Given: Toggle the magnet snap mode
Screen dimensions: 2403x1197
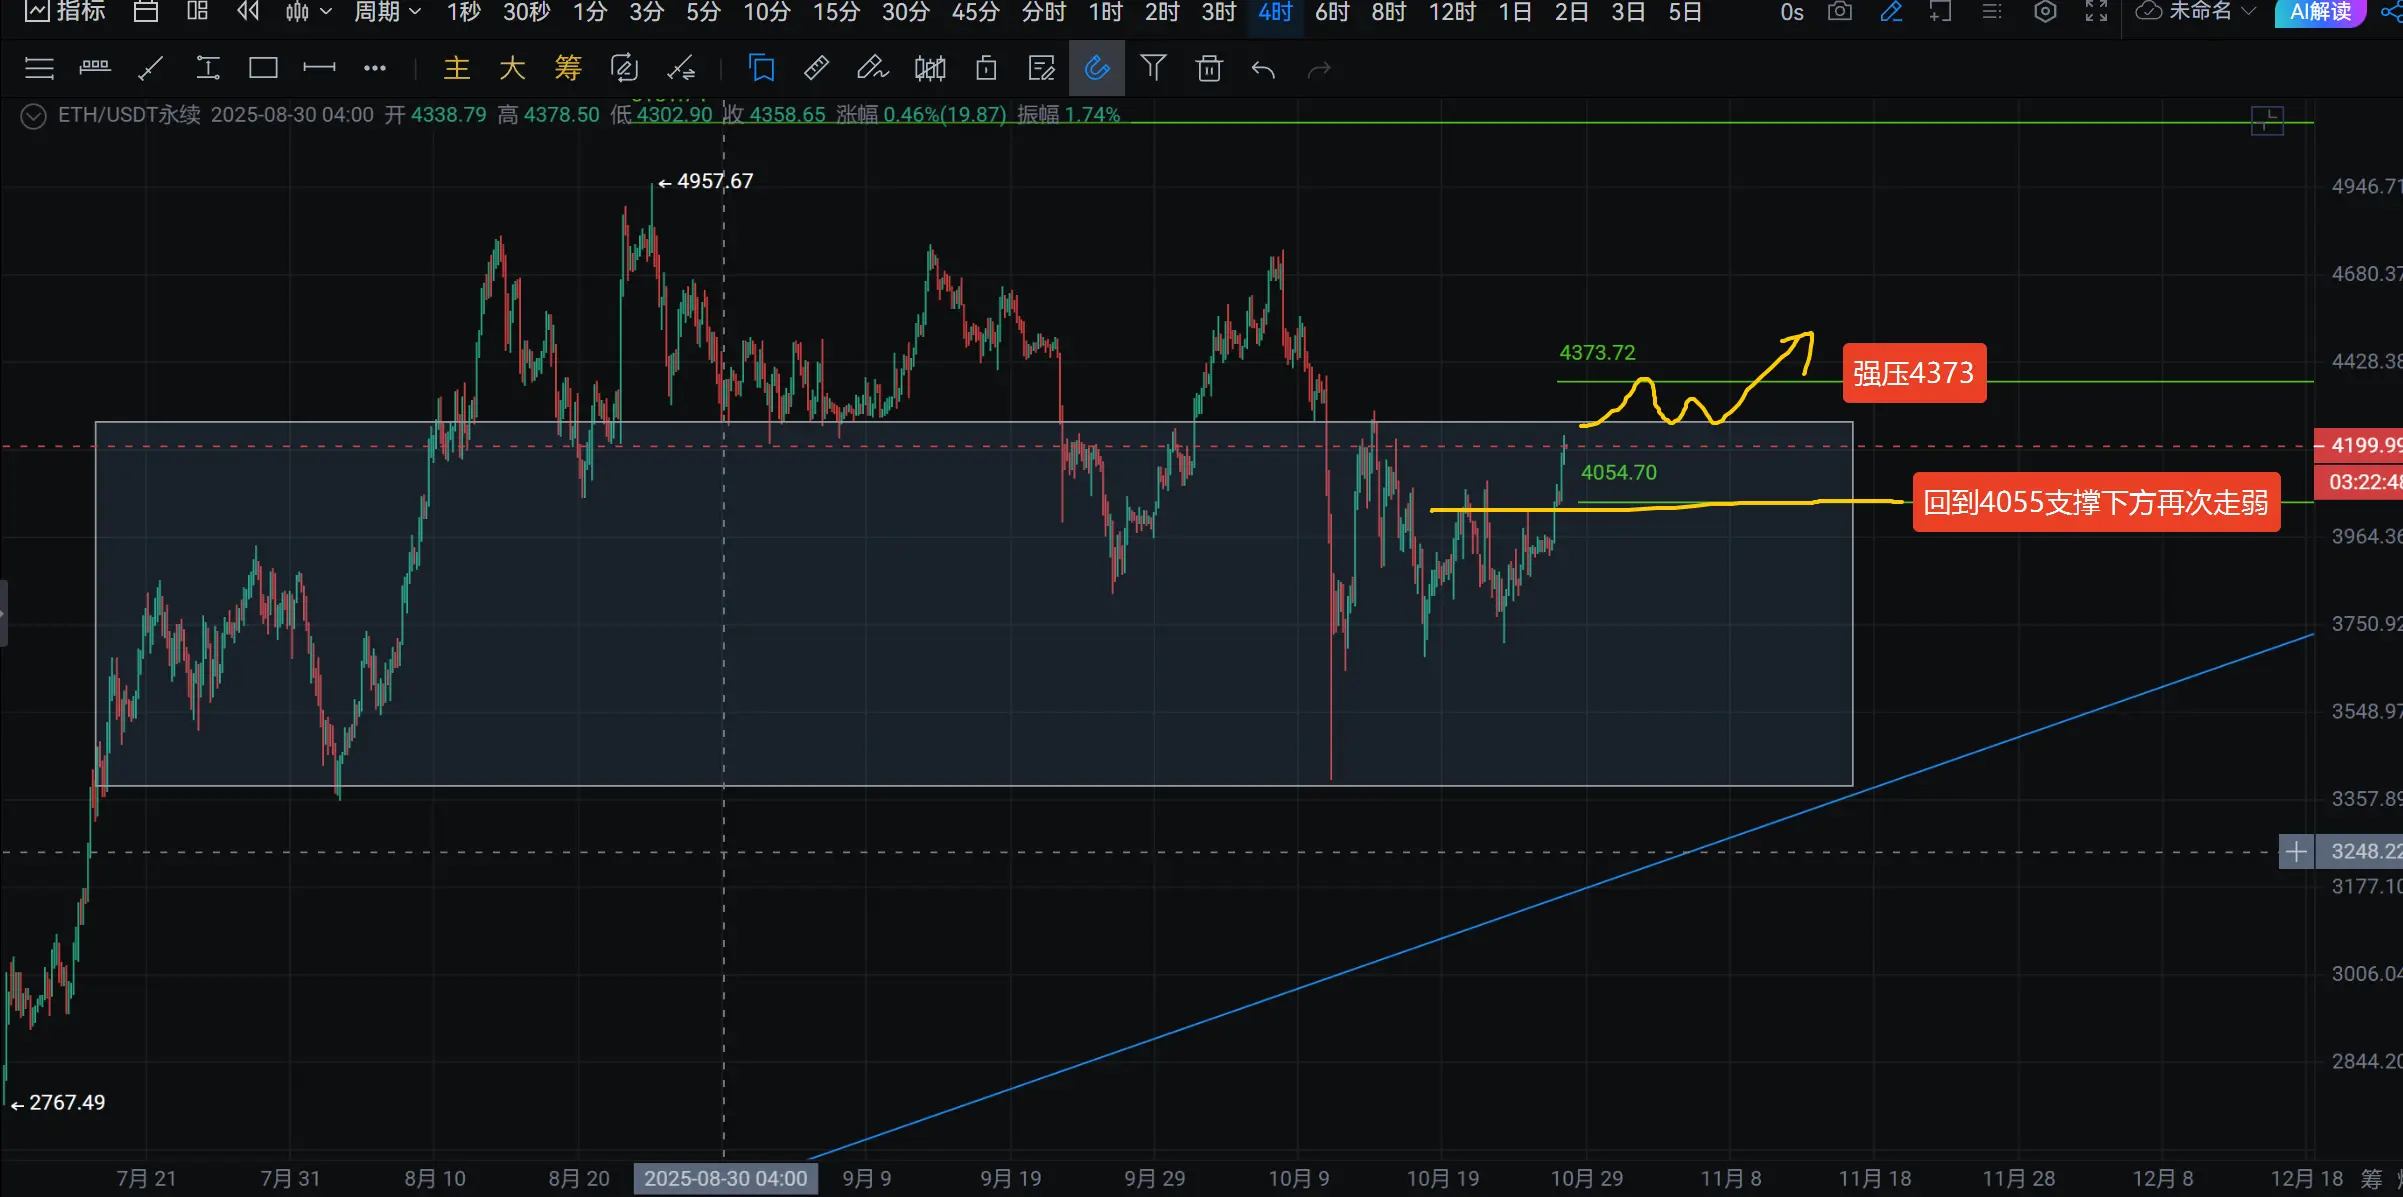Looking at the screenshot, I should (x=1096, y=68).
